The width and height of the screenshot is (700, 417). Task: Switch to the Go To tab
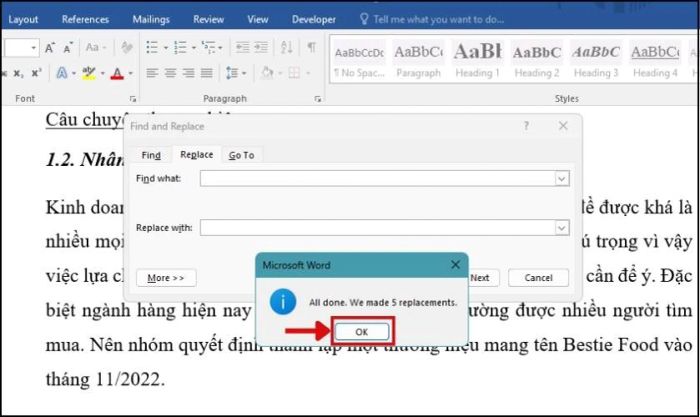[x=242, y=155]
